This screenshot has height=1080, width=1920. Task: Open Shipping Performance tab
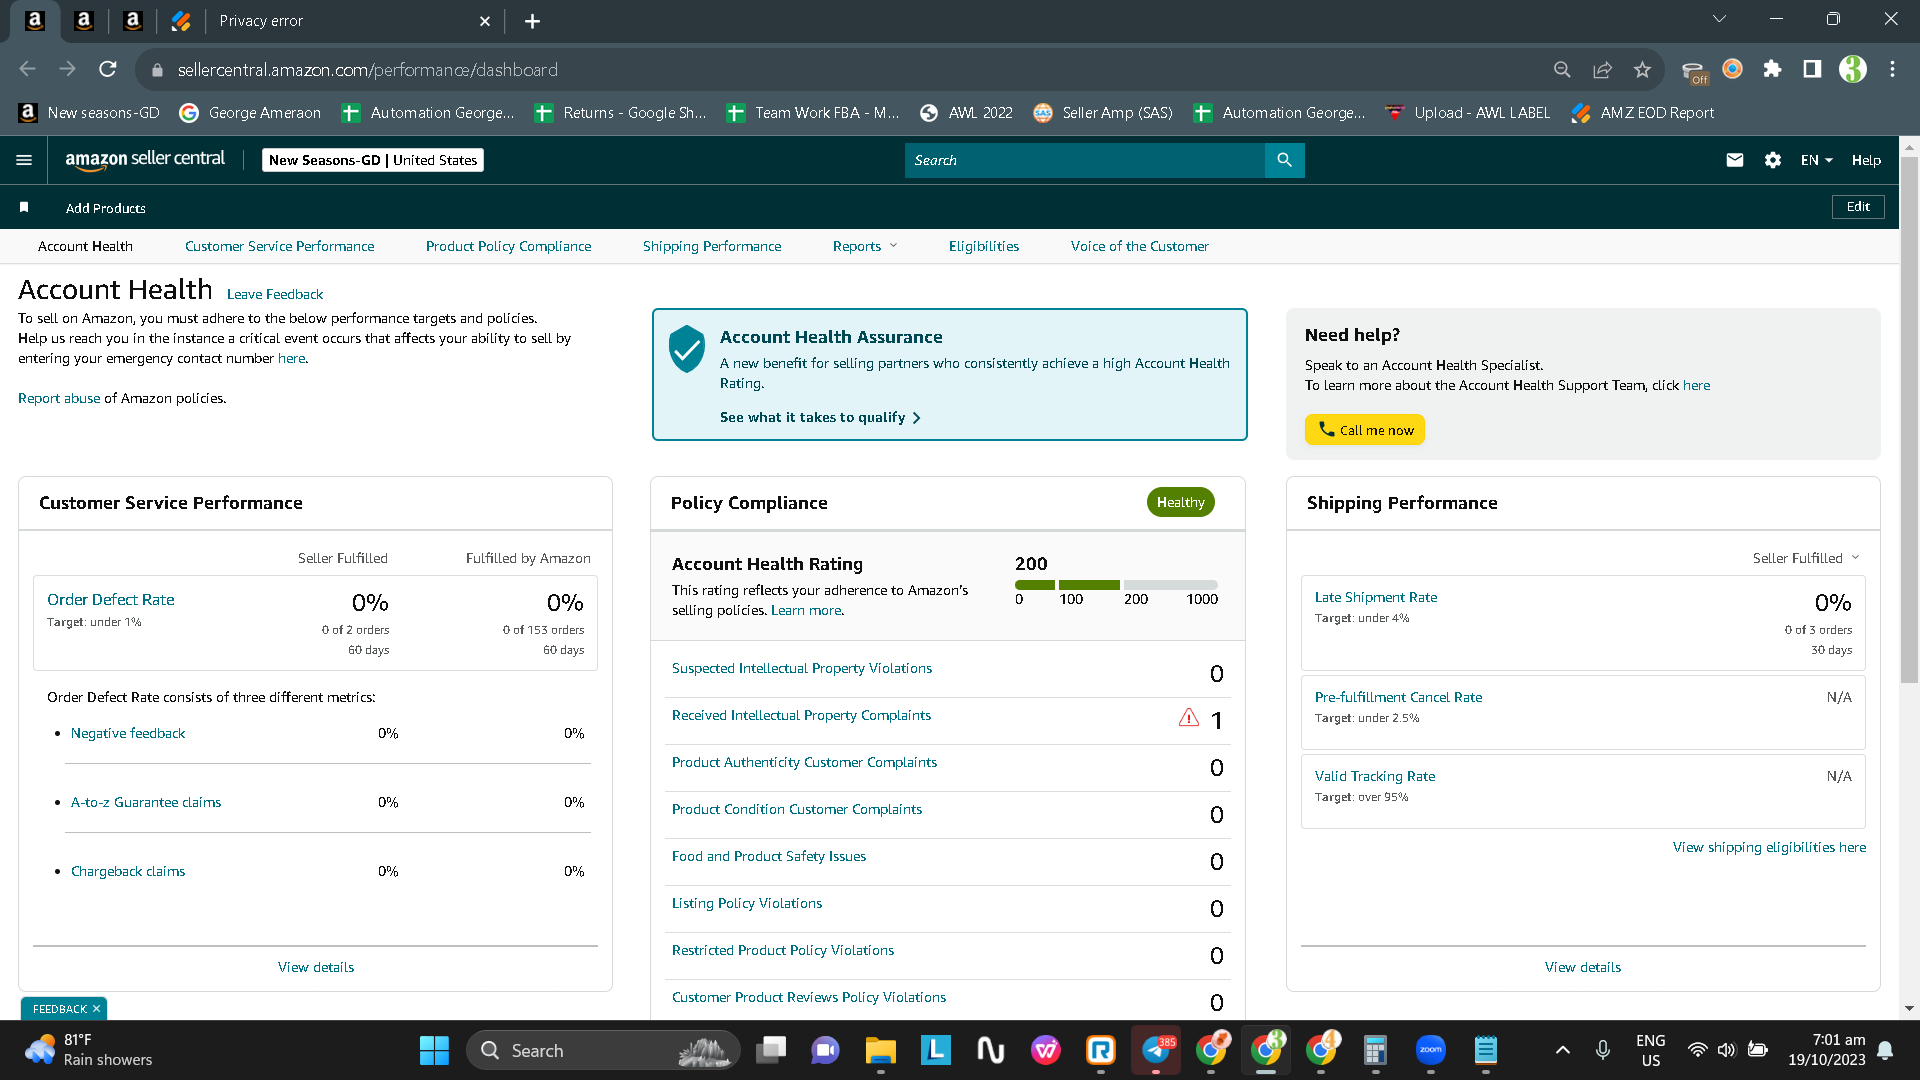[x=712, y=246]
